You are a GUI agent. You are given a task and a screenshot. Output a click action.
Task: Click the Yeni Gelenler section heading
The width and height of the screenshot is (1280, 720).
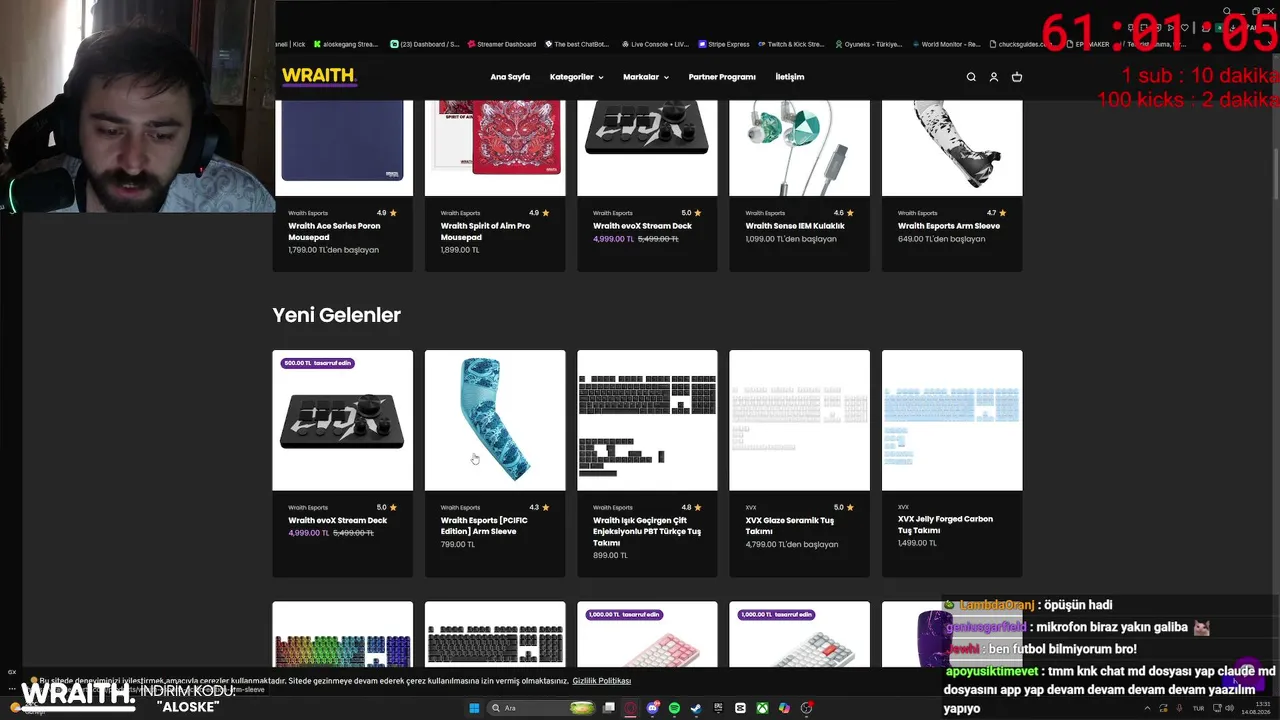(x=336, y=315)
